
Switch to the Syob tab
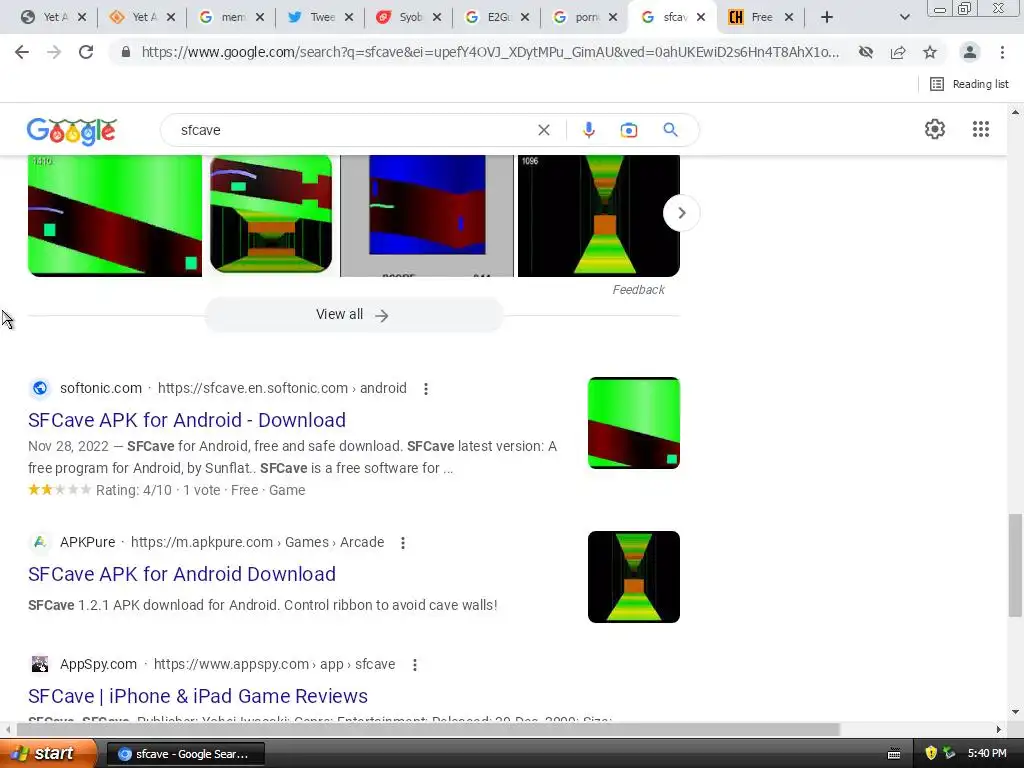[400, 17]
